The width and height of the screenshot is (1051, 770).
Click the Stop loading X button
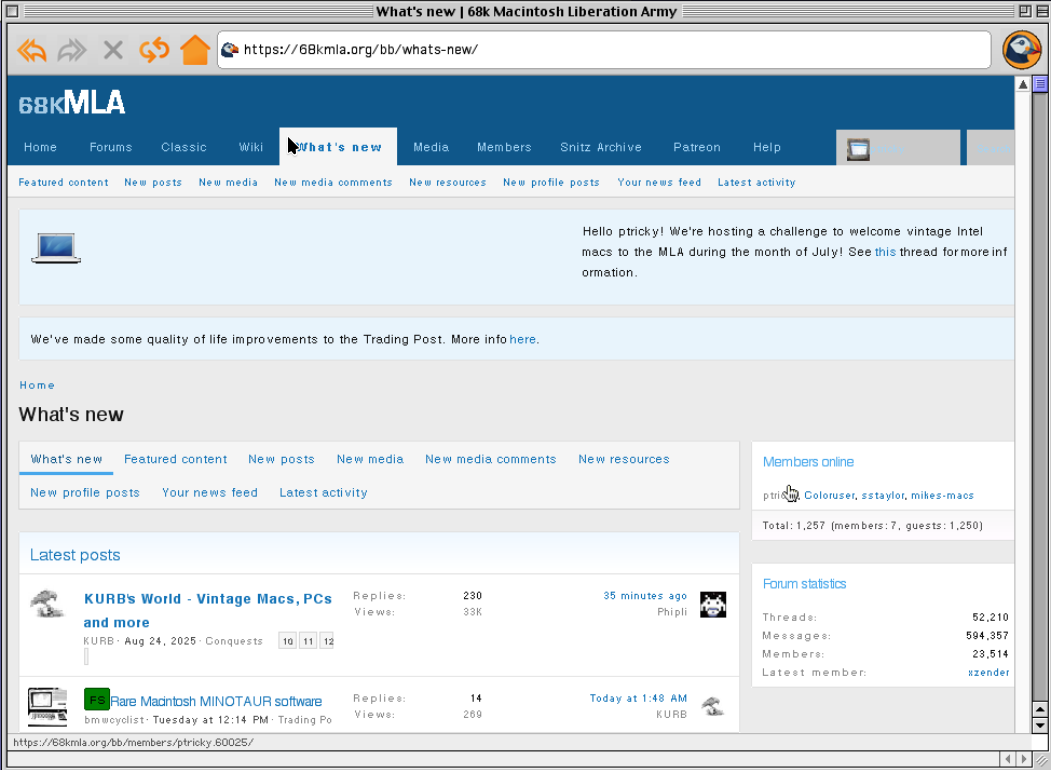(x=113, y=50)
